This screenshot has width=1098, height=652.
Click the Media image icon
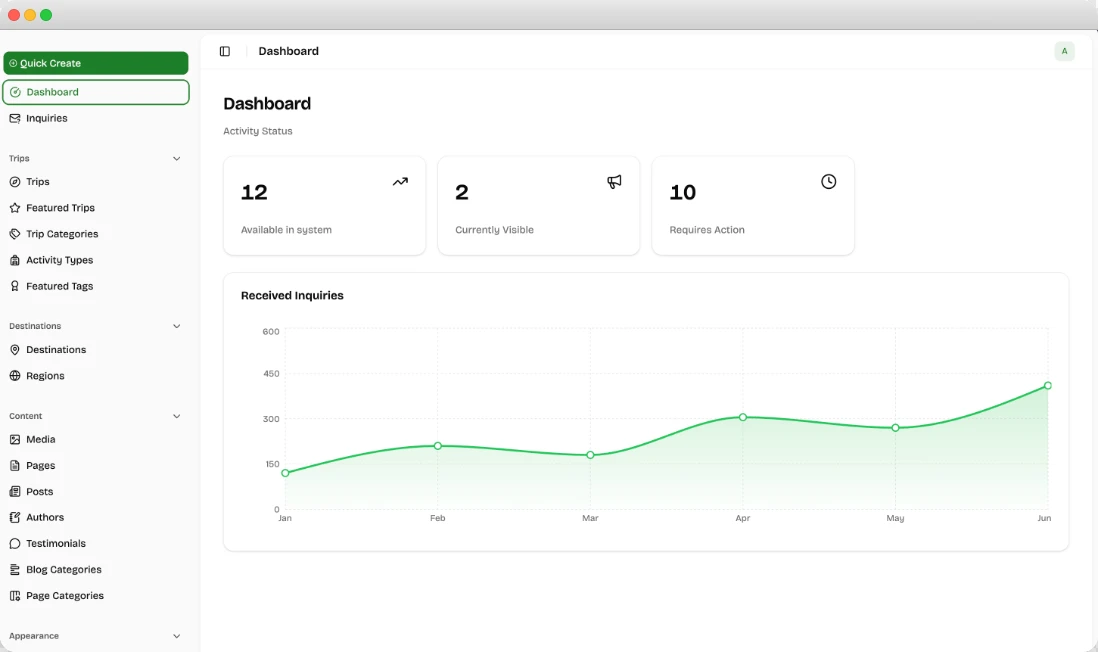(x=15, y=440)
